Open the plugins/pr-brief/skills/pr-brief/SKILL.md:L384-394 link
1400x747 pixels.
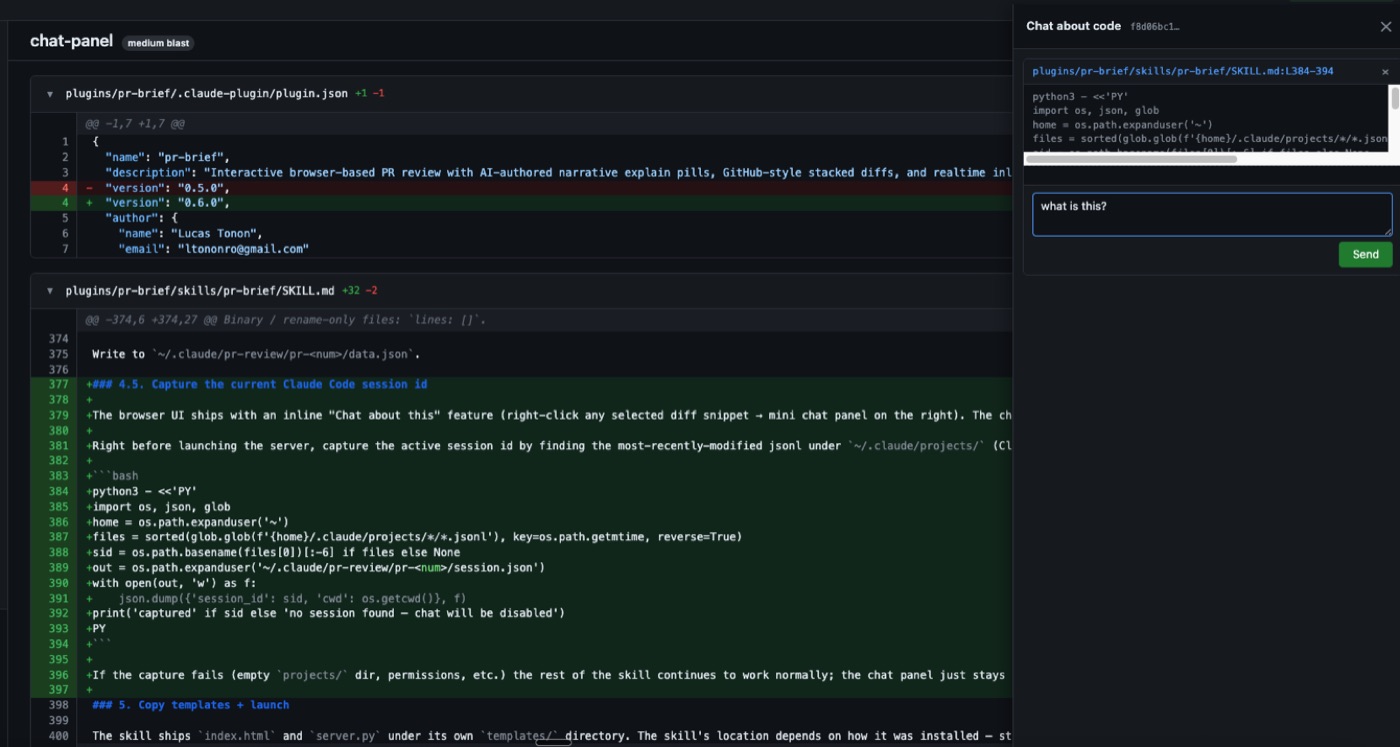(1182, 72)
